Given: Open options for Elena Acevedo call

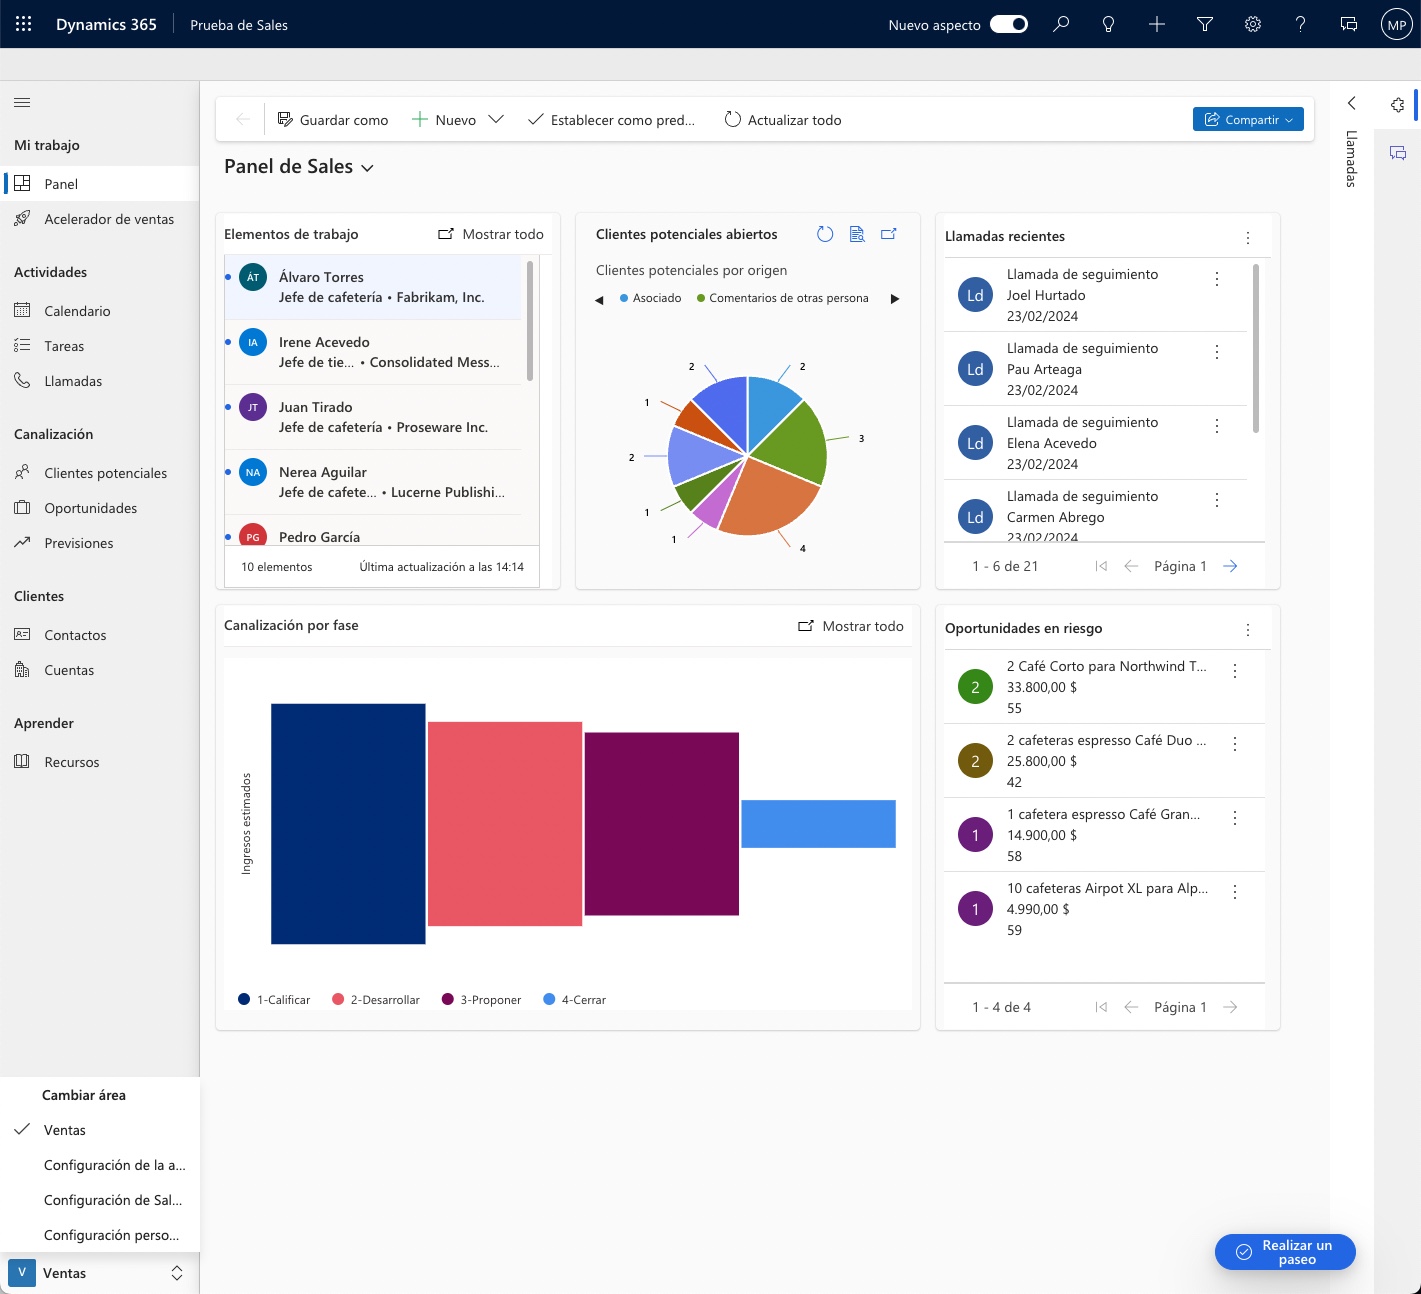Looking at the screenshot, I should [1217, 426].
